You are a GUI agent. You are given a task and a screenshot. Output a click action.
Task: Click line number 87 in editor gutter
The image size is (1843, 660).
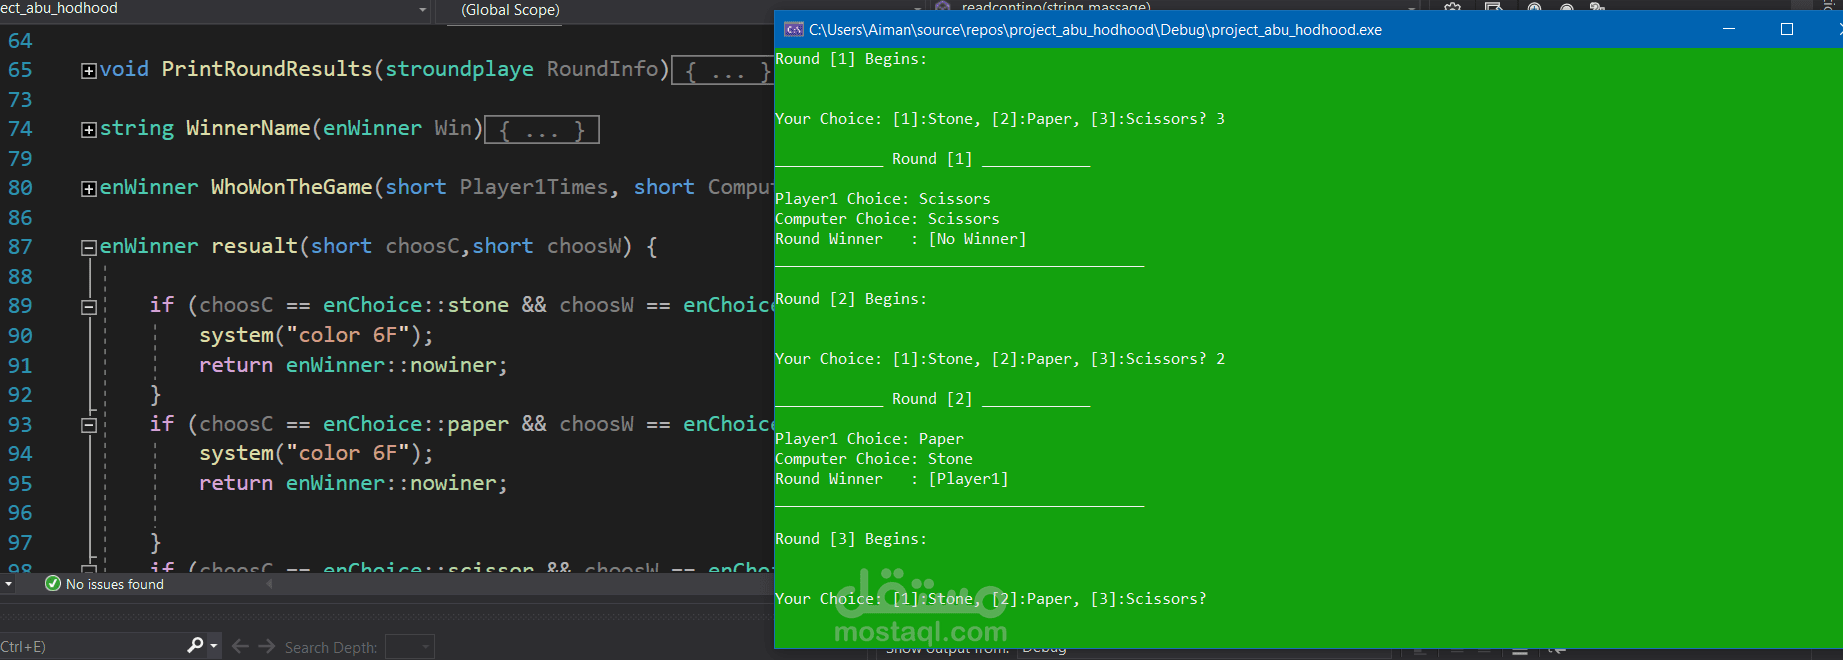click(x=20, y=247)
